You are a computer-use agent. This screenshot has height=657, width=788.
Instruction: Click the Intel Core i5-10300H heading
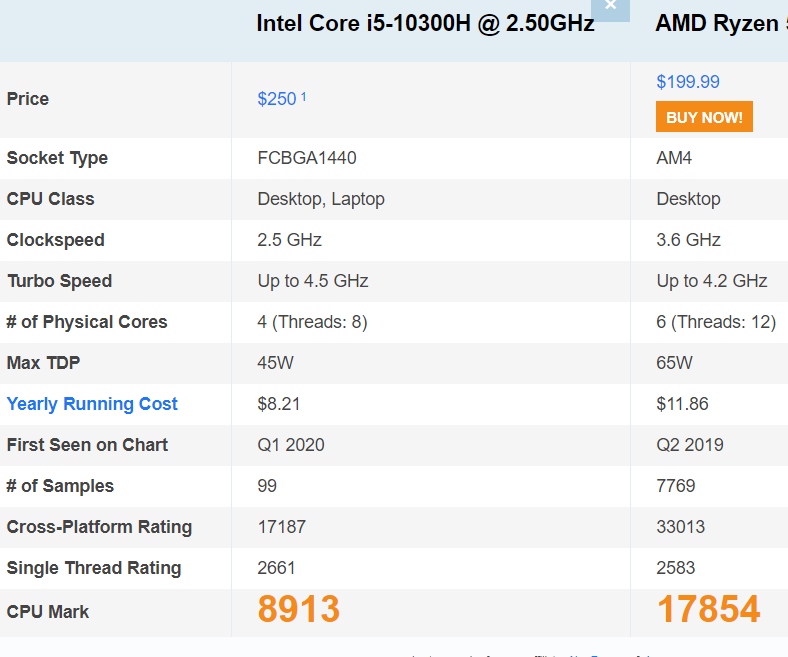point(425,24)
